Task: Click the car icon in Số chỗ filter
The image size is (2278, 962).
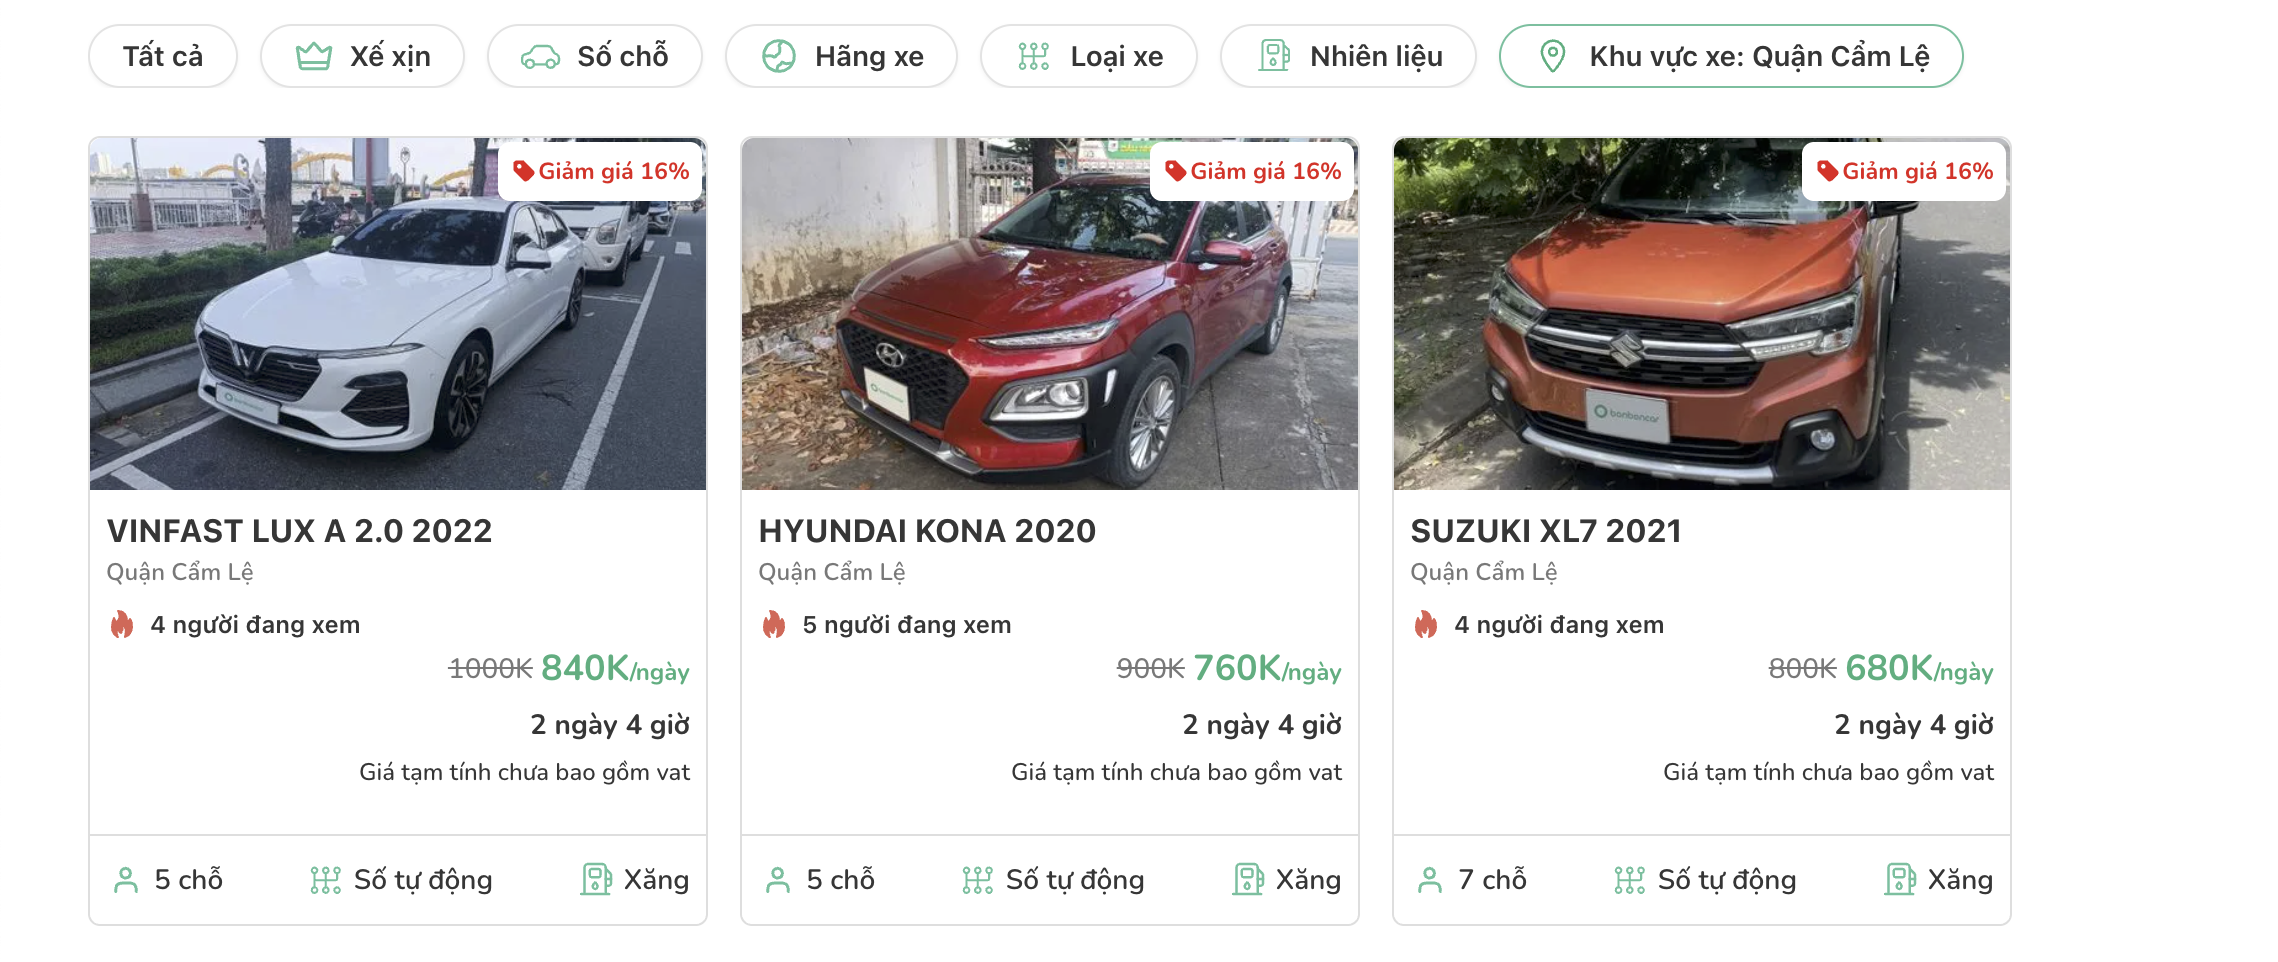Action: (x=540, y=57)
